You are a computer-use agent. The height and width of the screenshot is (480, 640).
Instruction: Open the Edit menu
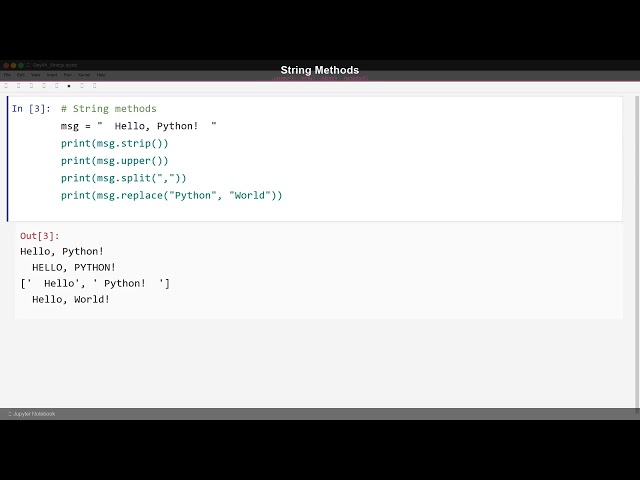click(x=20, y=75)
